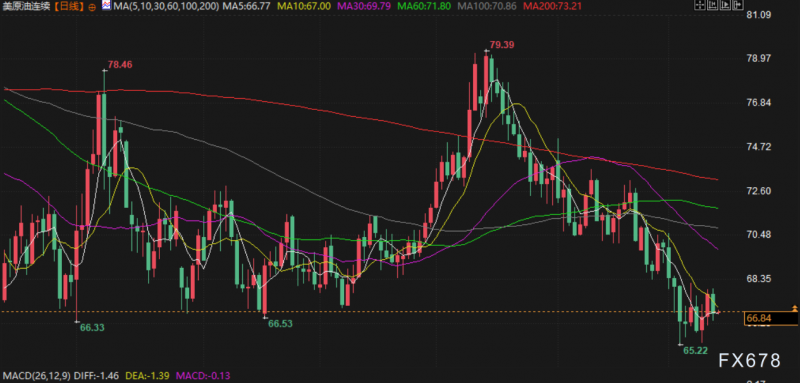Click the orange circled-plus icon beside 日线
Image resolution: width=800 pixels, height=383 pixels.
pos(91,7)
